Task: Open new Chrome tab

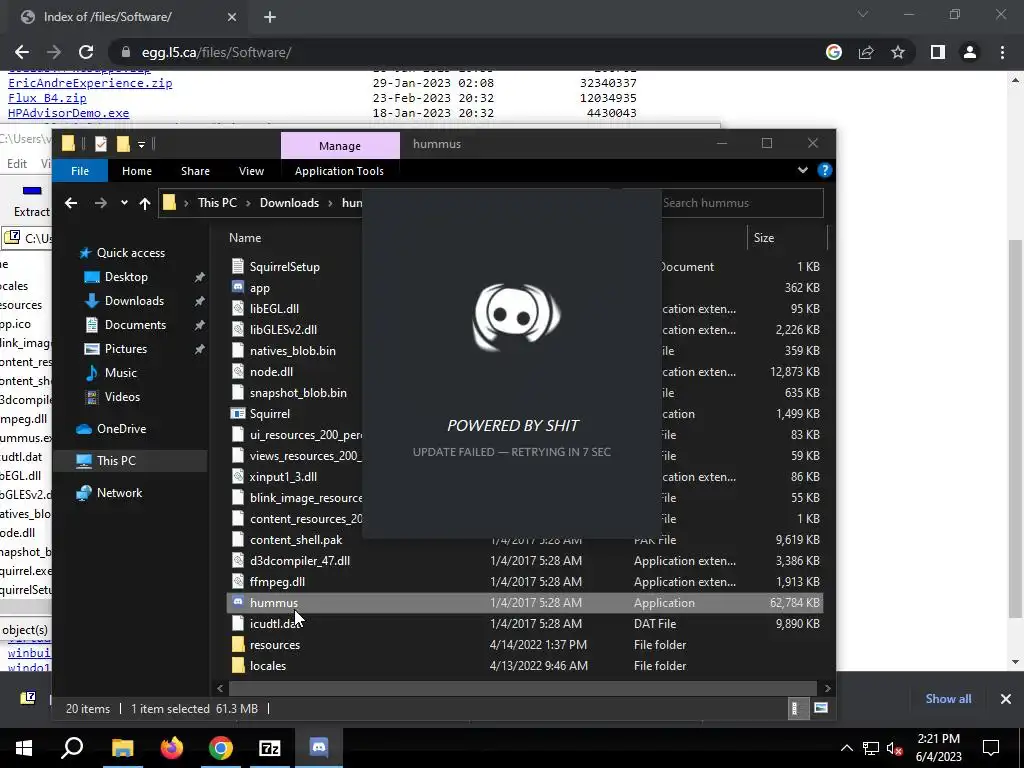Action: (x=270, y=17)
